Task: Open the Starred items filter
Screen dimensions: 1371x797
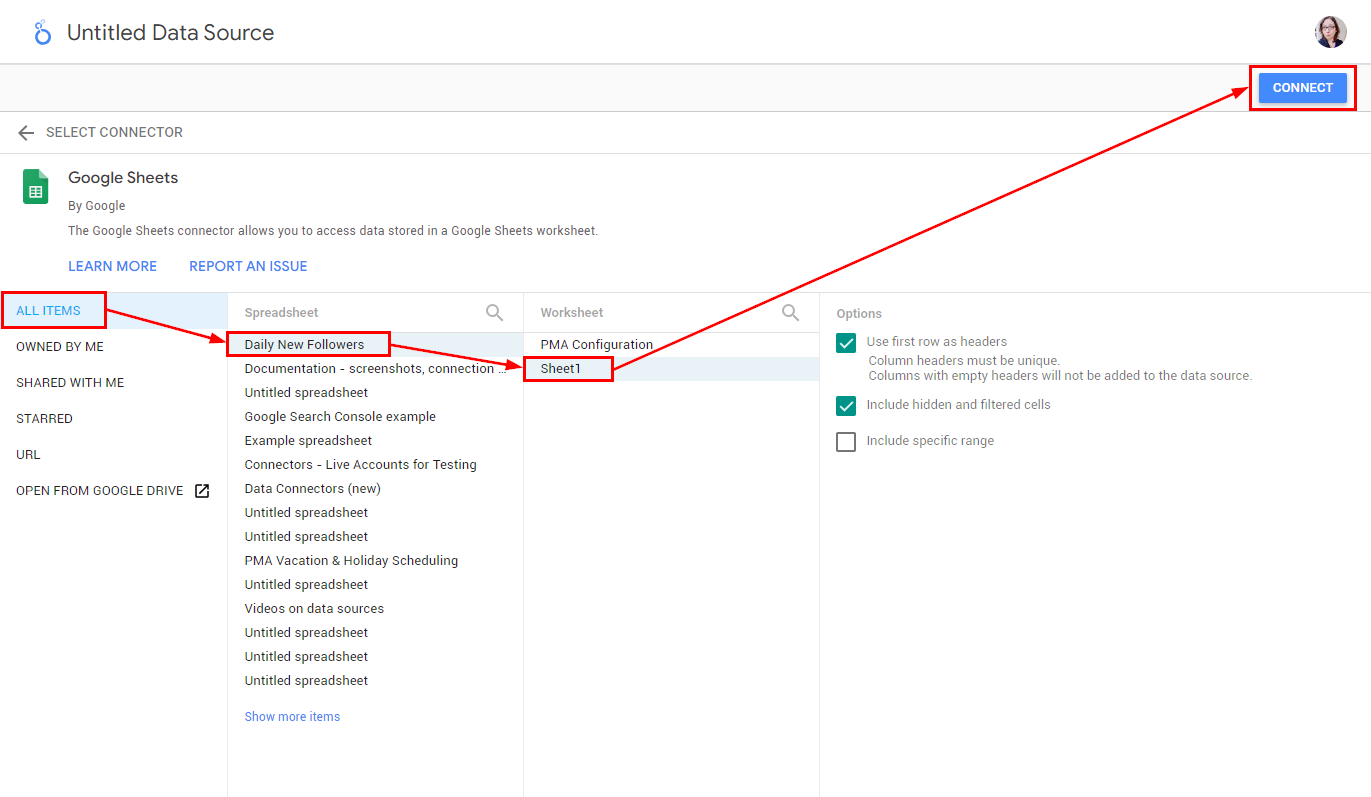Action: pyautogui.click(x=44, y=419)
